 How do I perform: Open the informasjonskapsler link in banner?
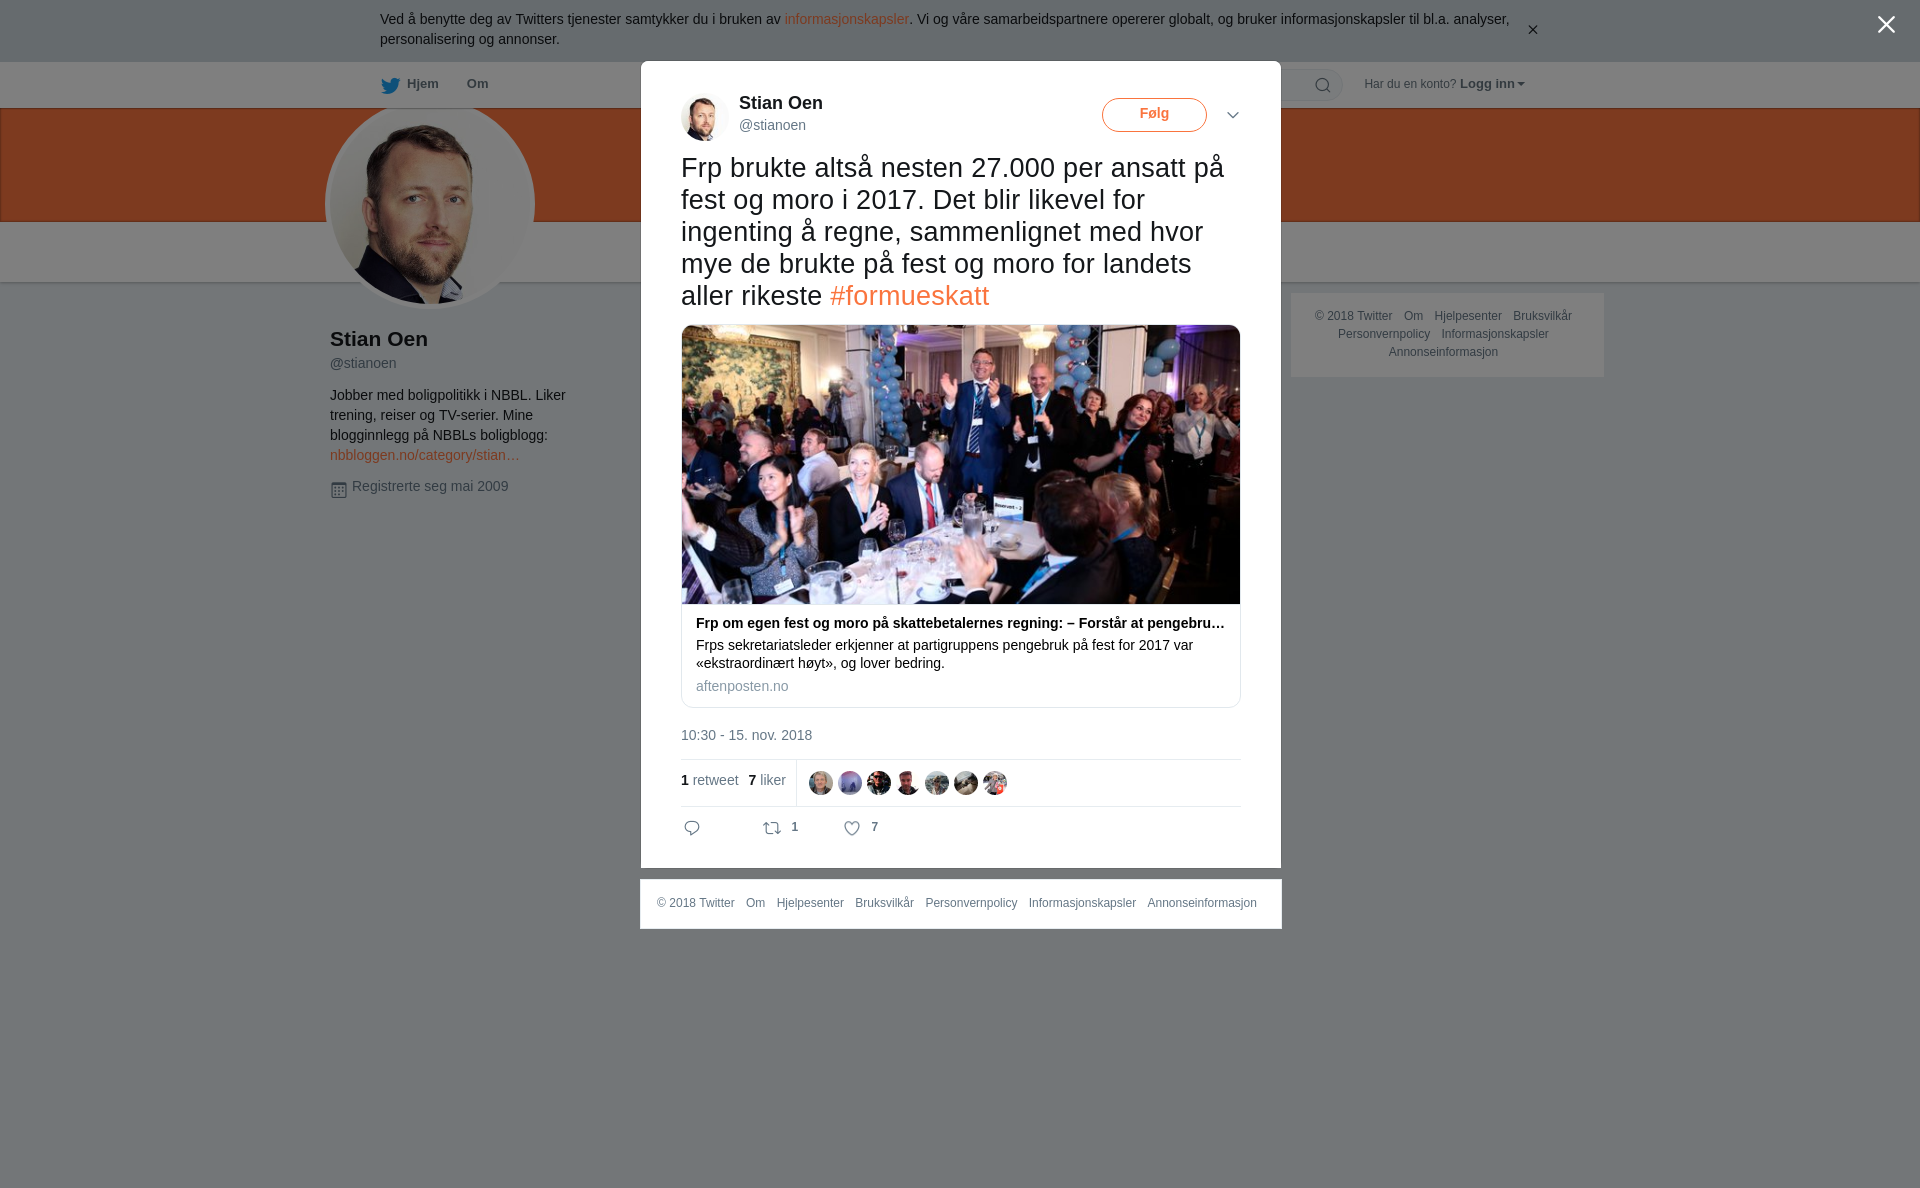[x=846, y=19]
